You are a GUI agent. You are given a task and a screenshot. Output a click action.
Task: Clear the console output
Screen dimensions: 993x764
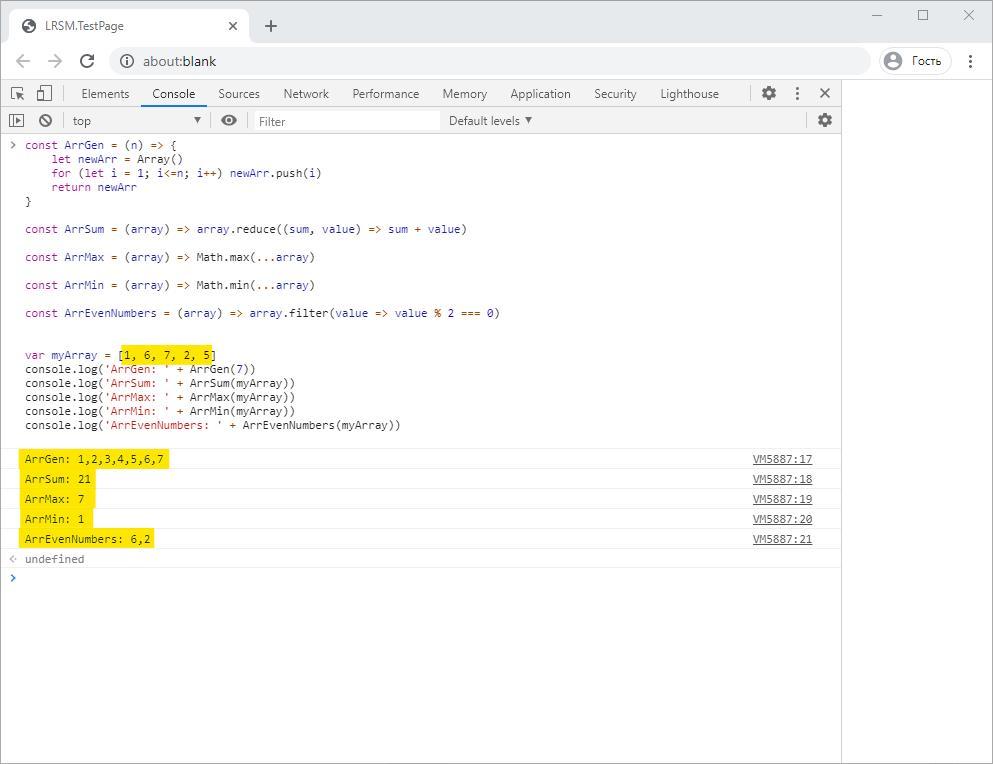coord(45,120)
